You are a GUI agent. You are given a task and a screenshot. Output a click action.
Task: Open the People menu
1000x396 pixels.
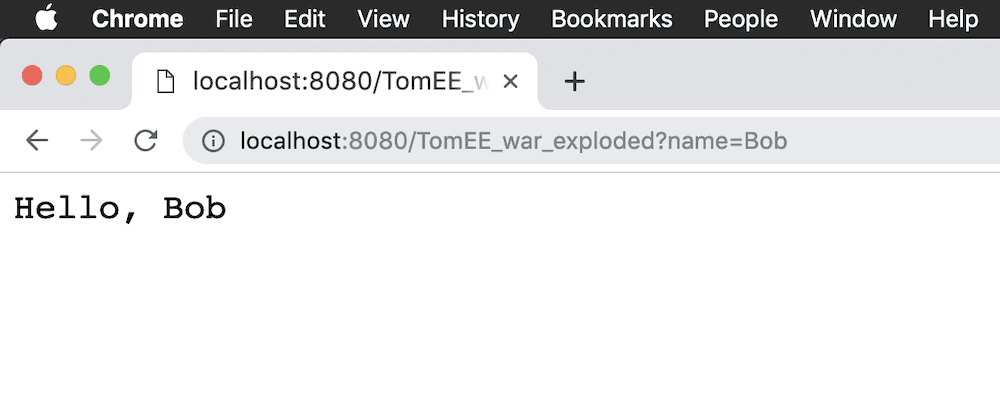[x=740, y=19]
